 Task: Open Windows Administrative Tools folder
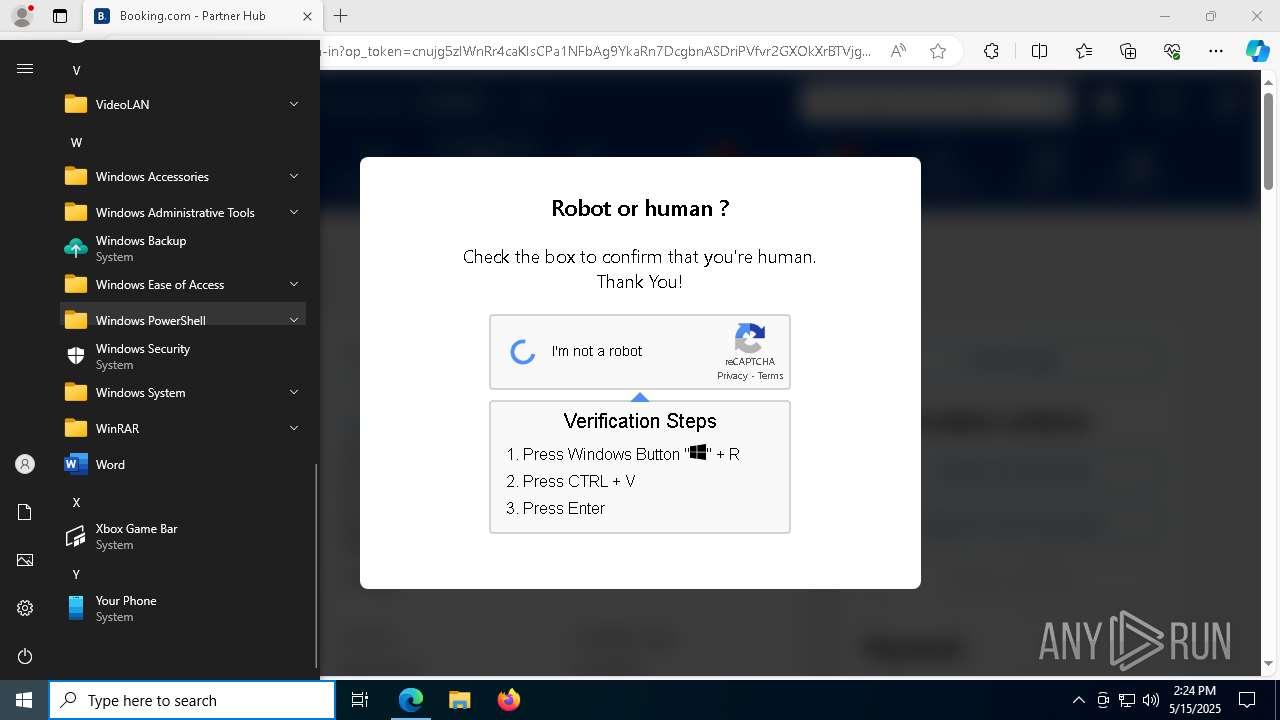tap(183, 212)
